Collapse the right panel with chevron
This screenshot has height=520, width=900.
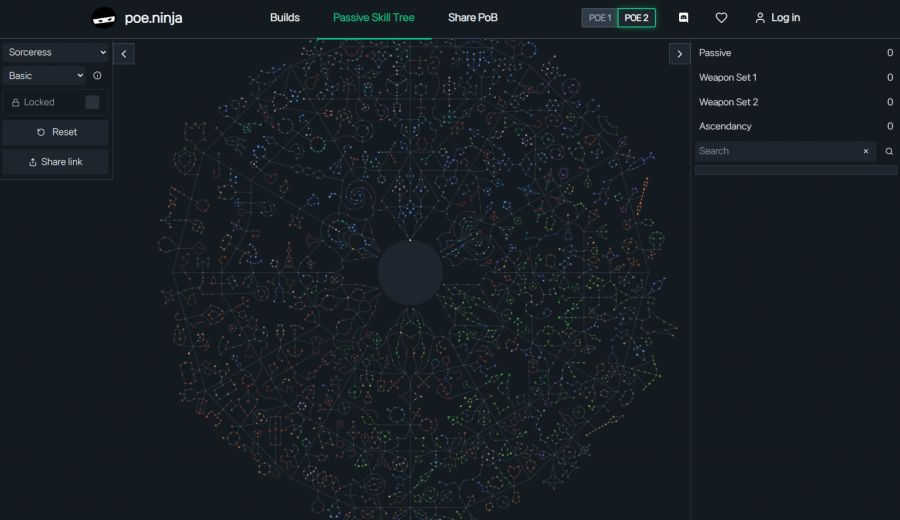click(680, 54)
